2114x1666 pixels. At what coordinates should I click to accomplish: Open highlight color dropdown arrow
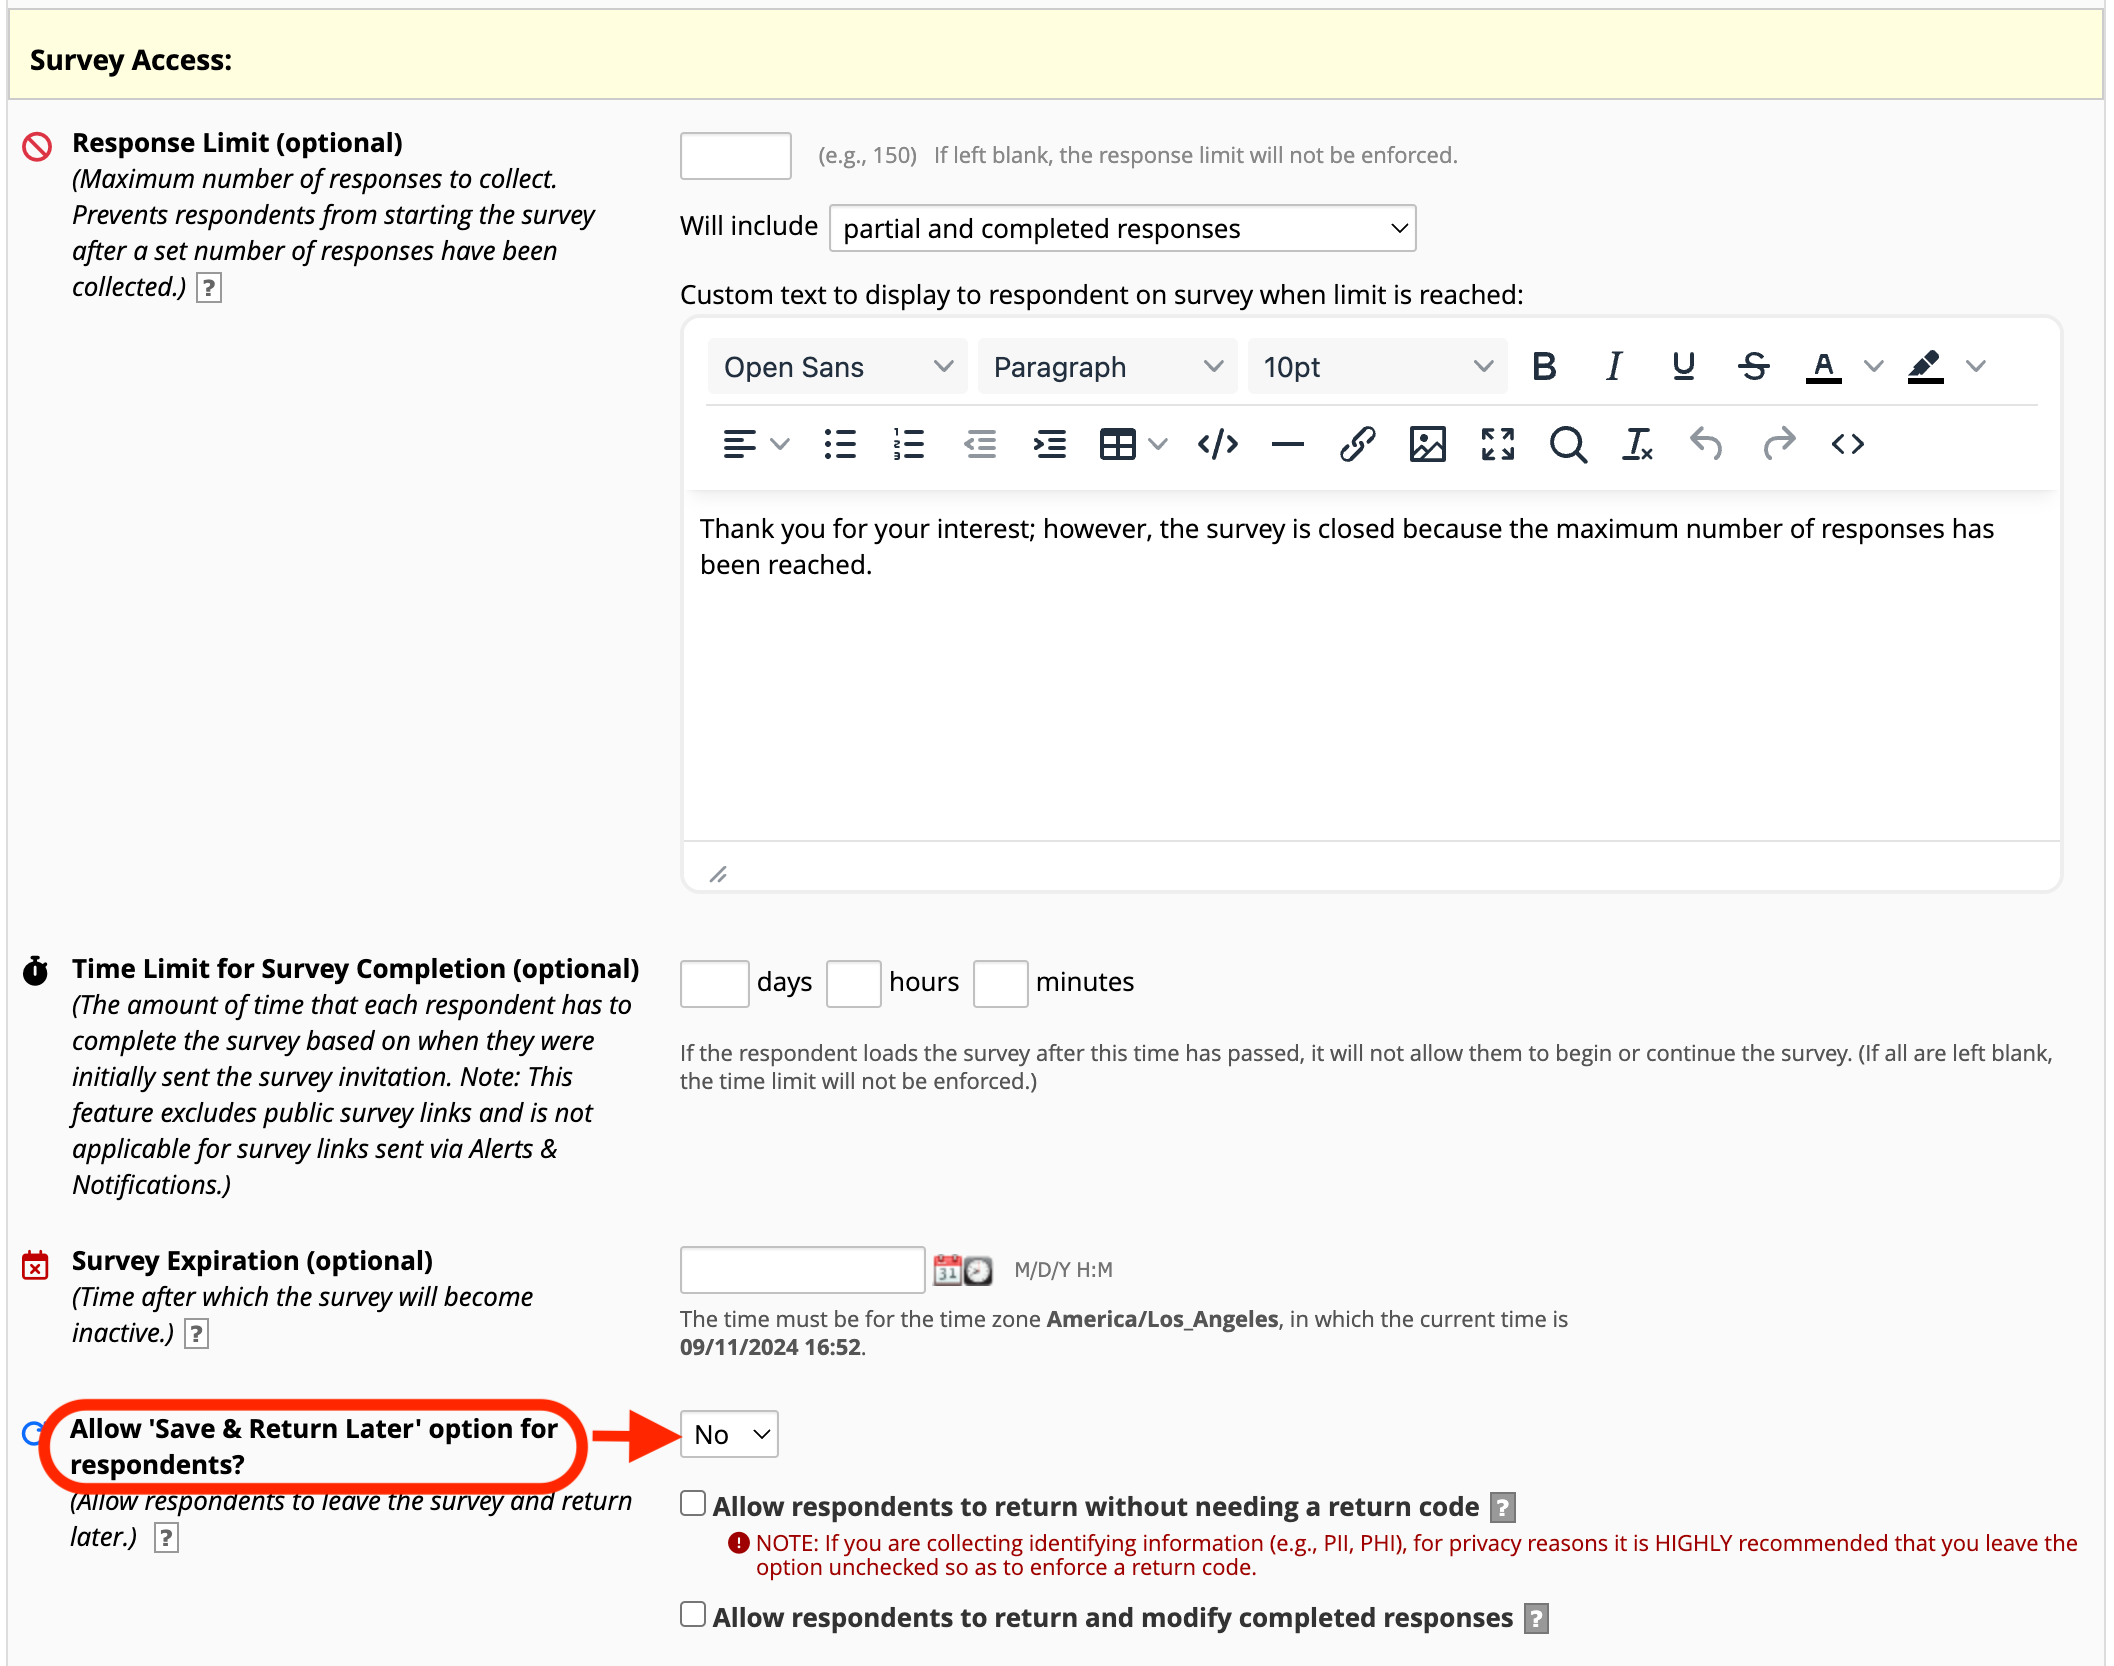1975,367
